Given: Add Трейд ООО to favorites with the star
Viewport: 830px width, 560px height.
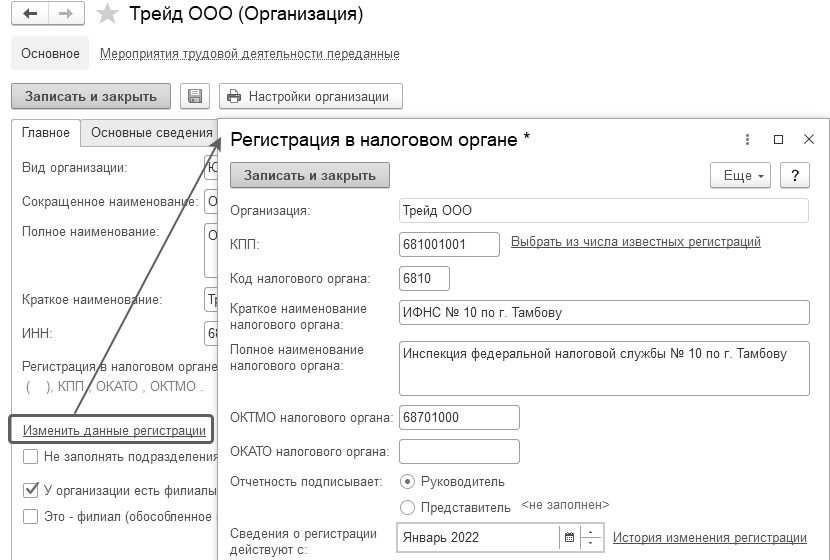Looking at the screenshot, I should coord(107,14).
